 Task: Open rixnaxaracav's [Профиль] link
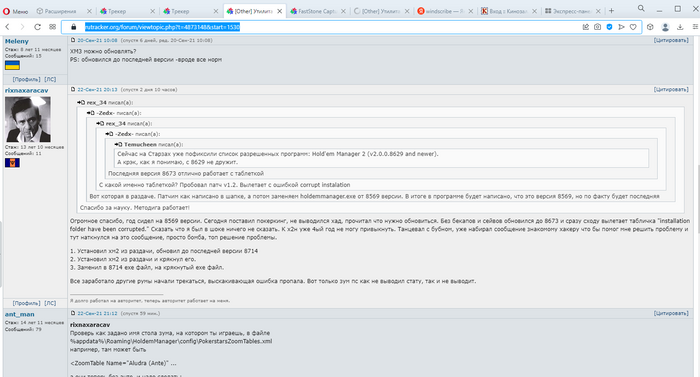pyautogui.click(x=26, y=303)
